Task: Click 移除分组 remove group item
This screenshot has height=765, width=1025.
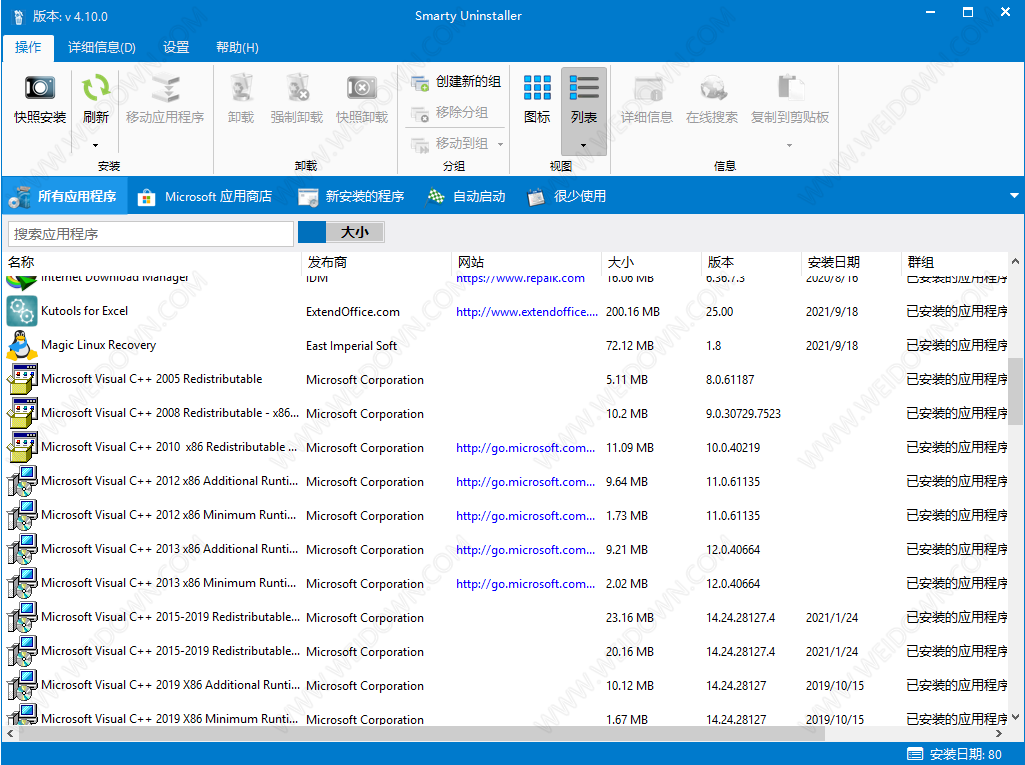Action: [x=450, y=112]
